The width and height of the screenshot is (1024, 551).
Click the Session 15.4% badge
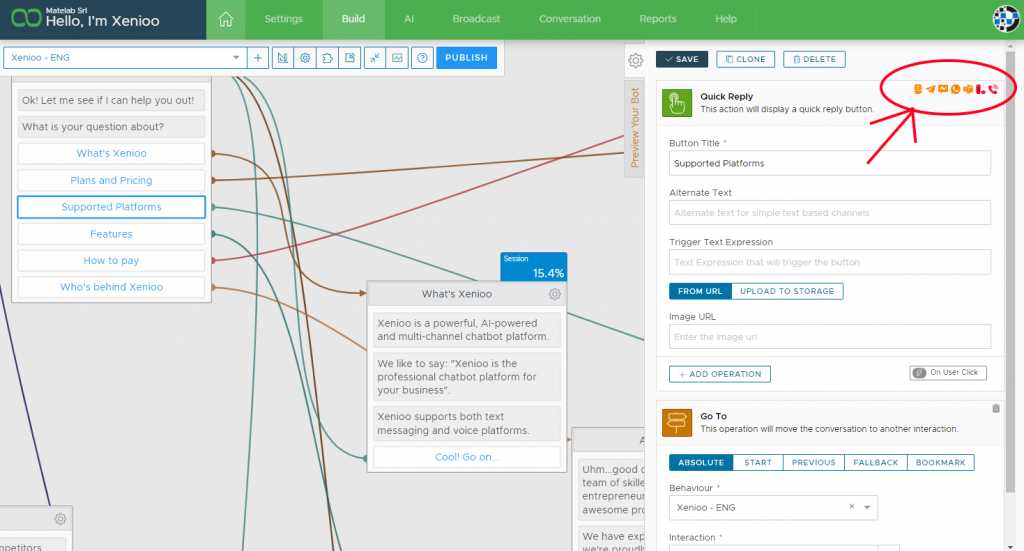coord(534,267)
